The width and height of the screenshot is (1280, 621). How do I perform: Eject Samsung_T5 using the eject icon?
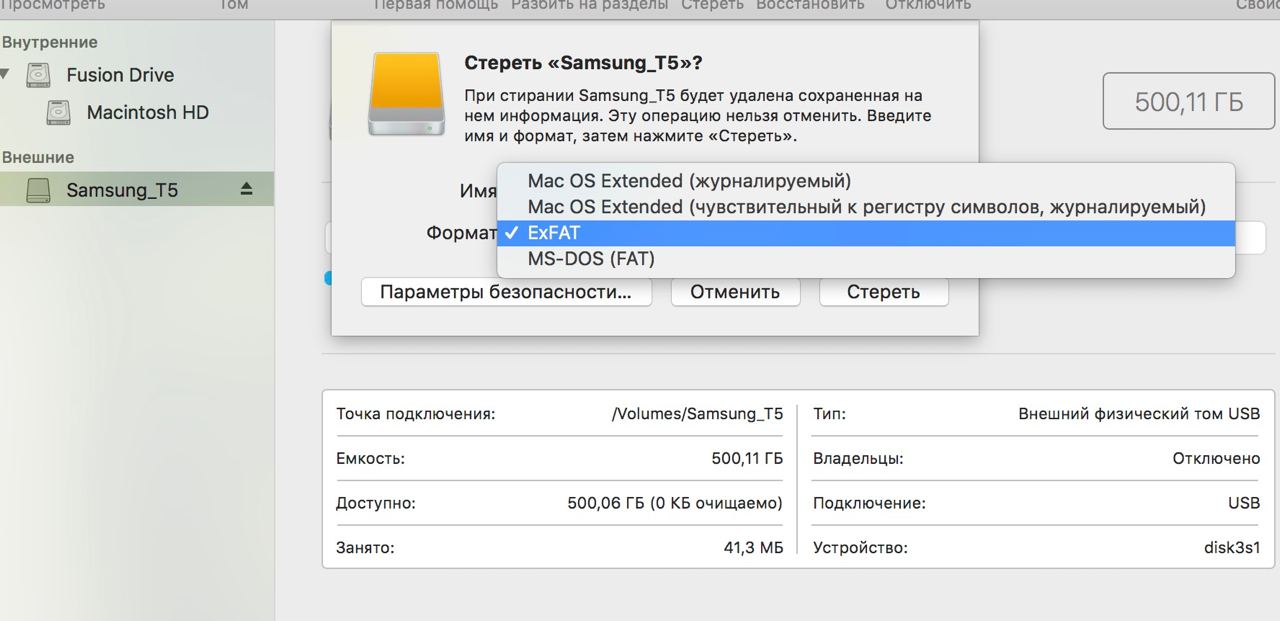pos(247,188)
